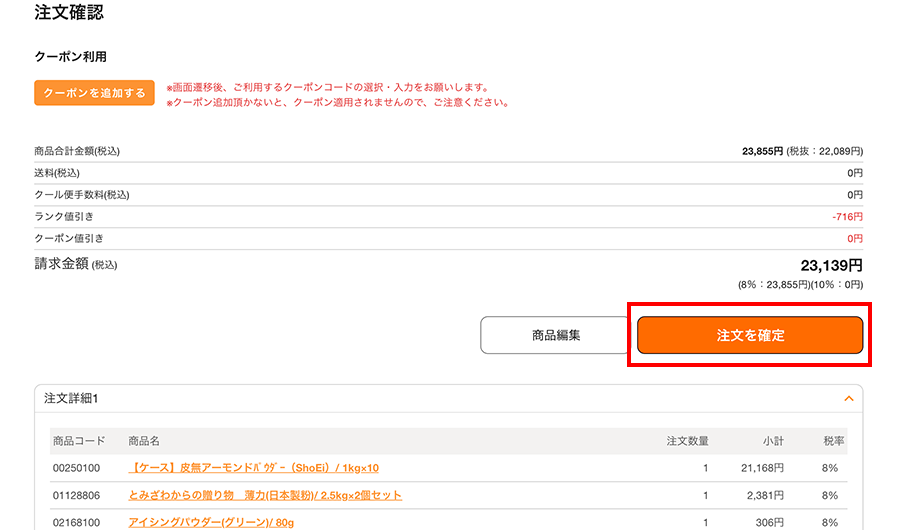
Task: Click the クーポンを追加する button
Action: (94, 92)
